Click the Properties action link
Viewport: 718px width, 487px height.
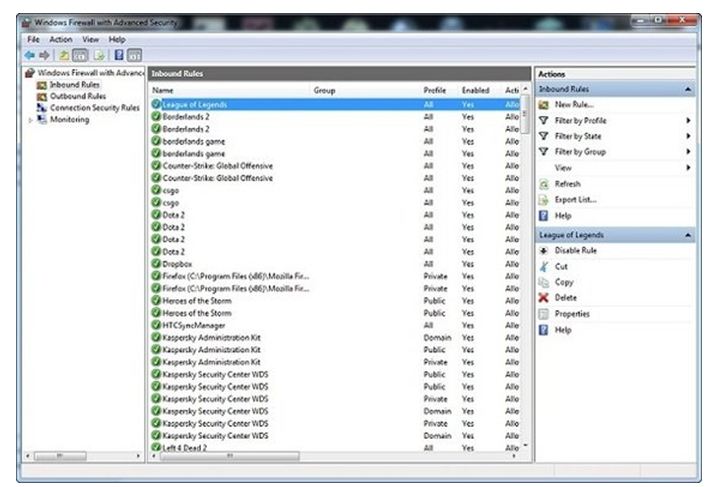coord(572,314)
